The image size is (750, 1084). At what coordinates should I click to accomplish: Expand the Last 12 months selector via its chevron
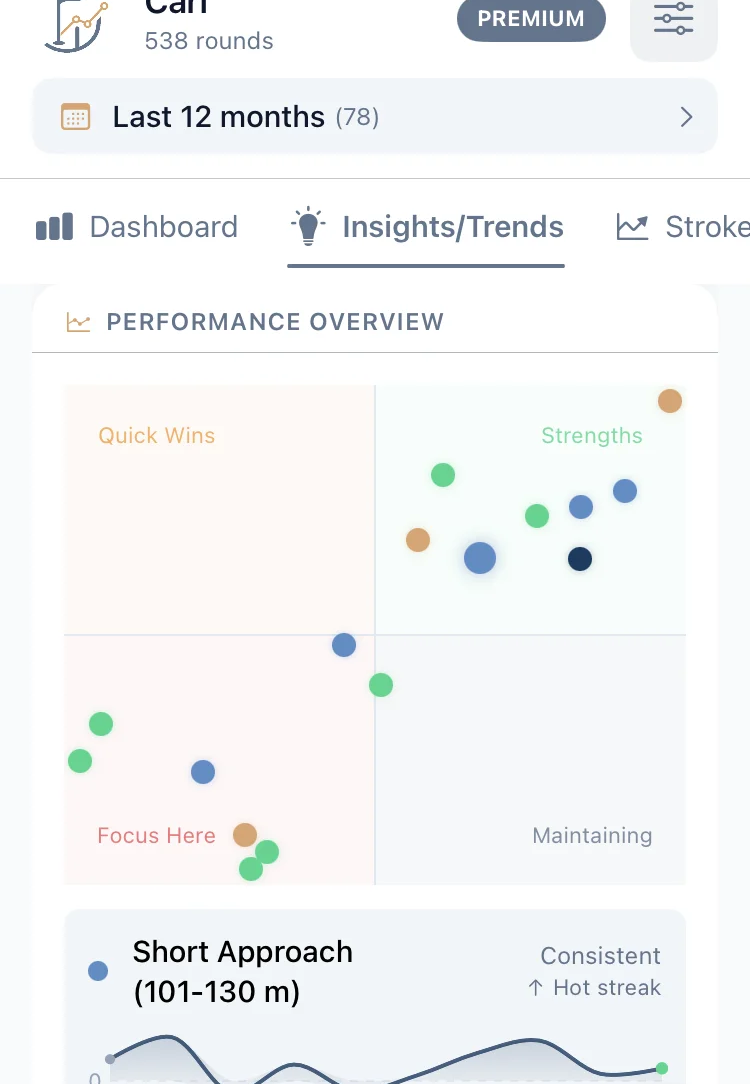686,117
